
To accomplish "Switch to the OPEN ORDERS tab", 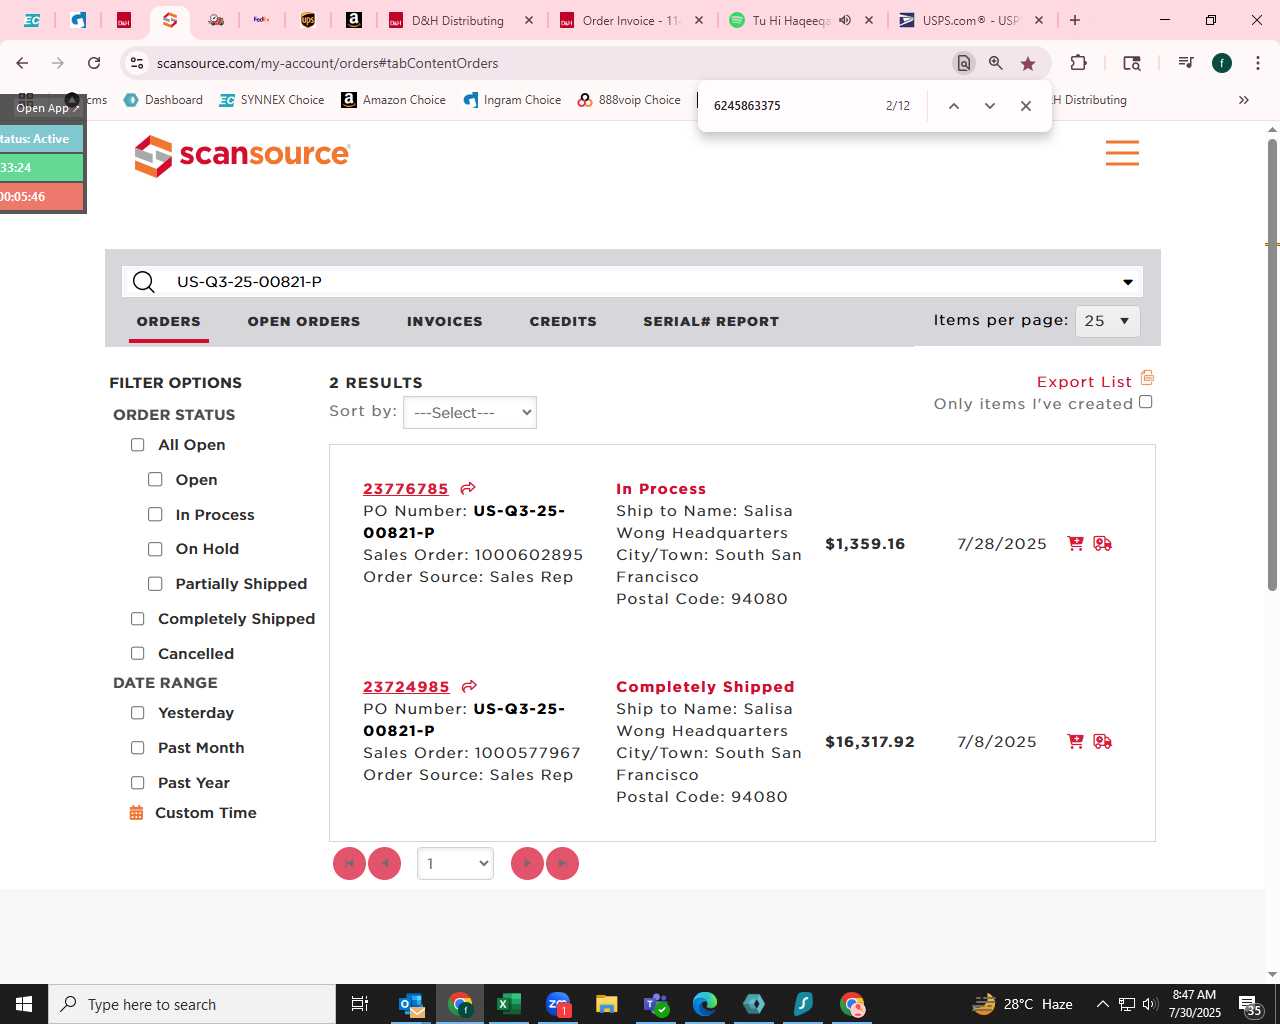I will pos(304,321).
